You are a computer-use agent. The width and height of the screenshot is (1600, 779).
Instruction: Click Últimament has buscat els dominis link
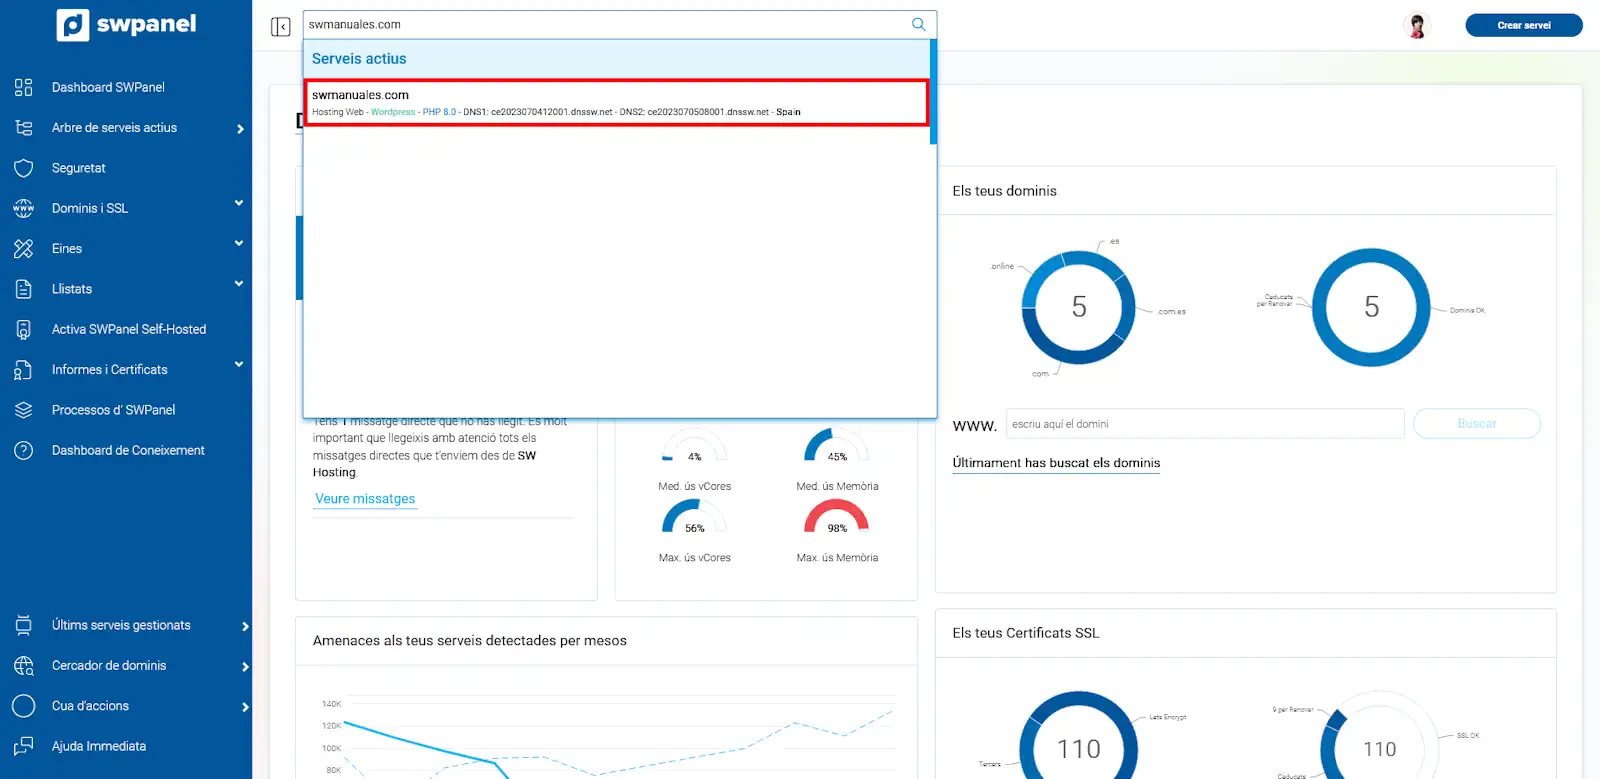pos(1056,463)
